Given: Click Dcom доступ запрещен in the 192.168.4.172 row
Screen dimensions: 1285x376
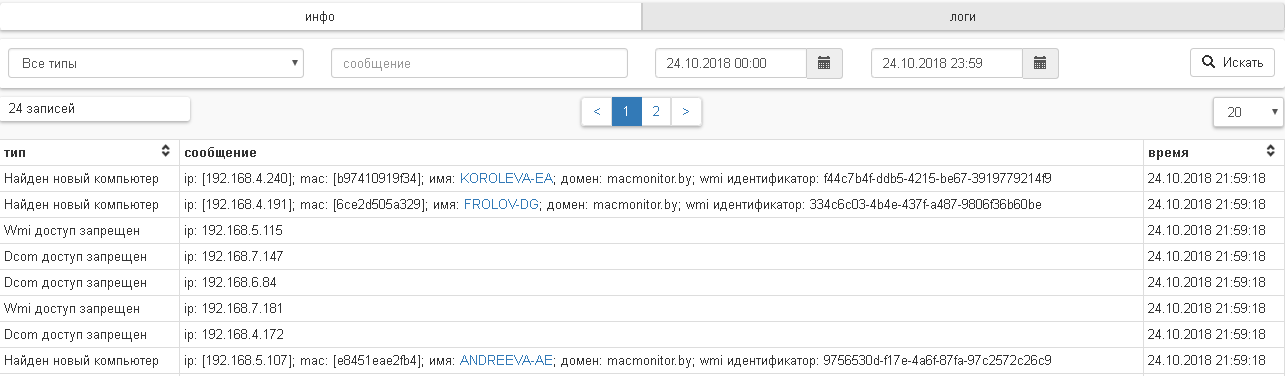Looking at the screenshot, I should (76, 335).
